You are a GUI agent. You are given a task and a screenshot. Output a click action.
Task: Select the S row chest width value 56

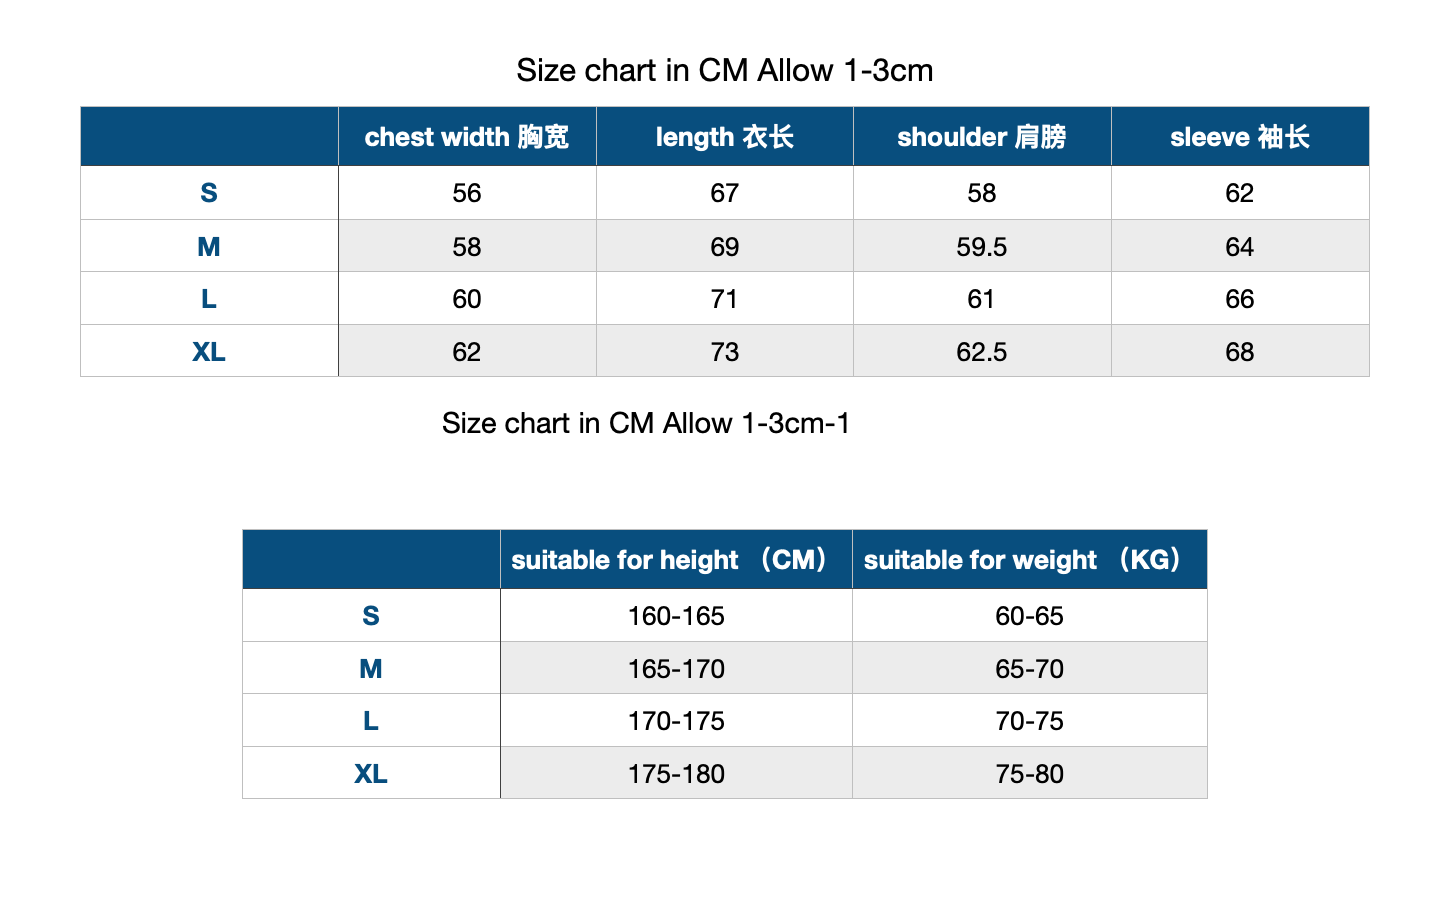tap(466, 193)
